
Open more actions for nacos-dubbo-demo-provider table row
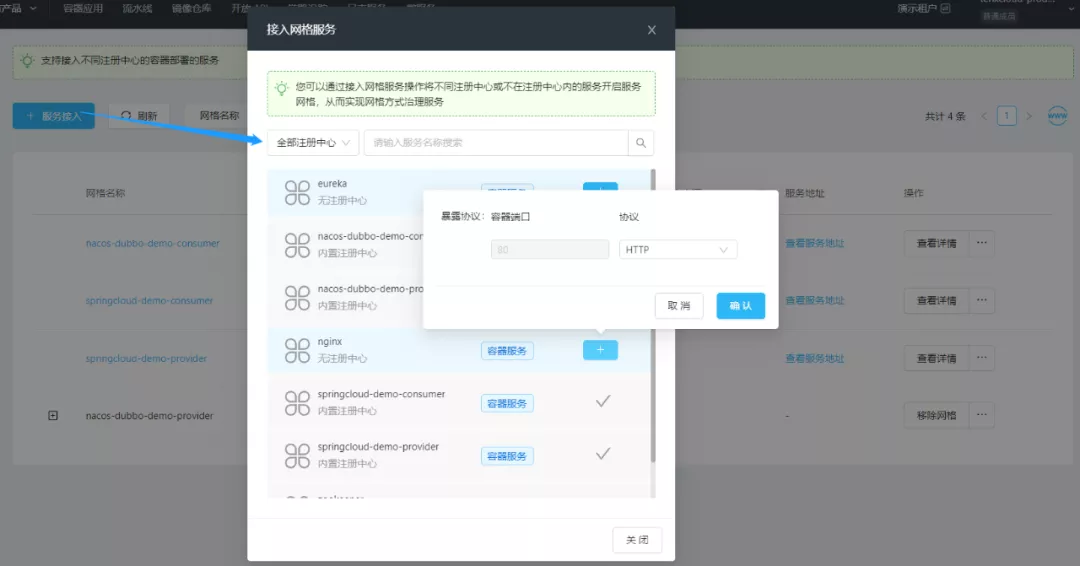click(982, 415)
